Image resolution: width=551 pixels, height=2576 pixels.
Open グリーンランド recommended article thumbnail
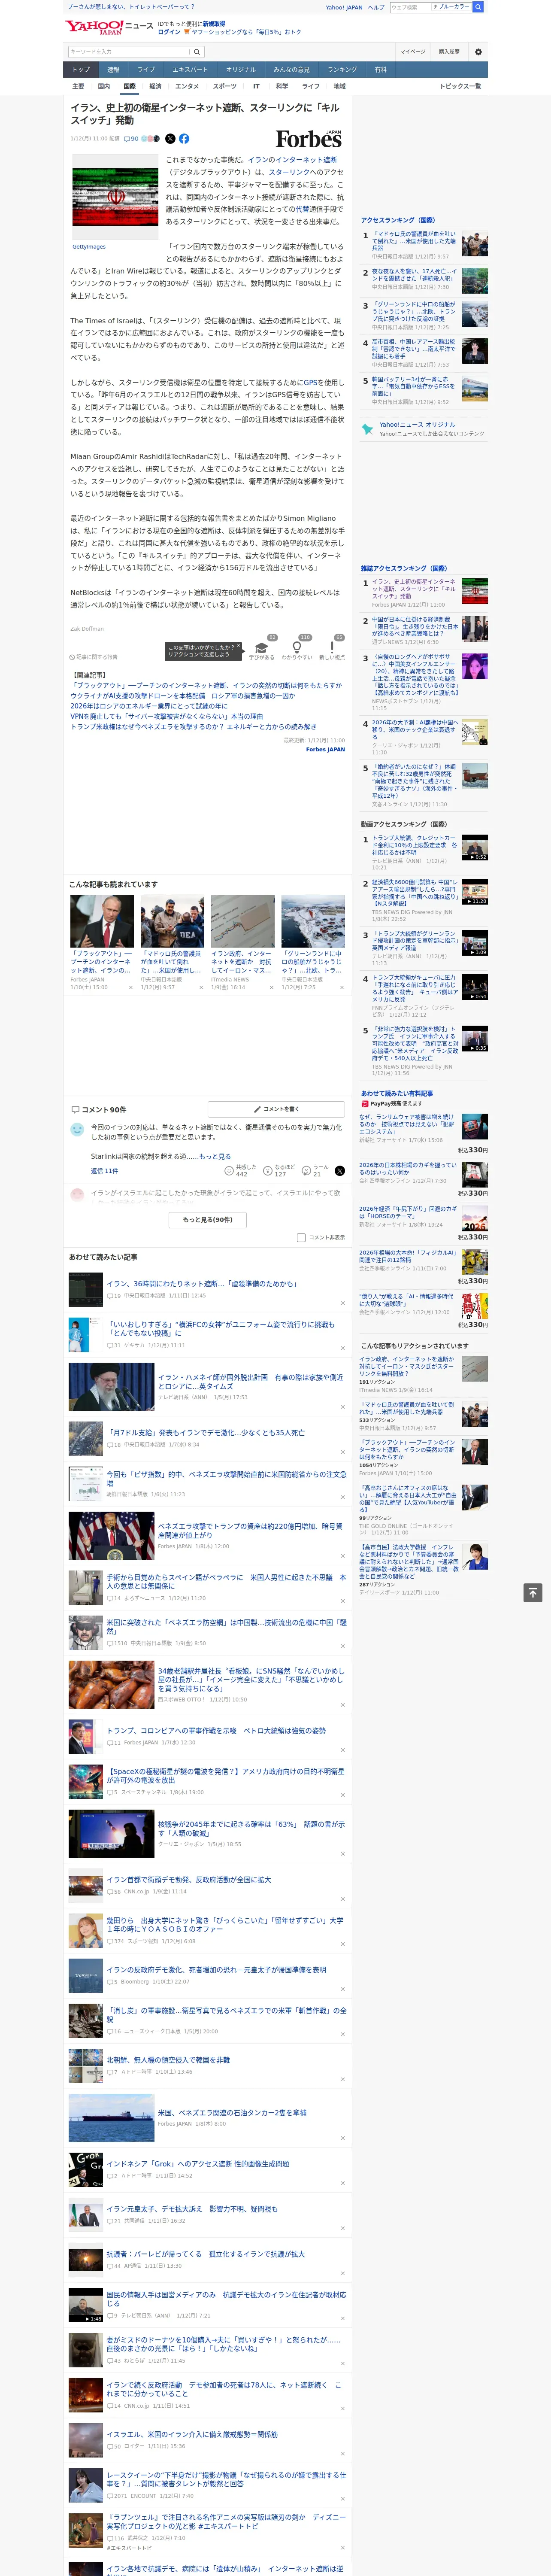(x=312, y=920)
